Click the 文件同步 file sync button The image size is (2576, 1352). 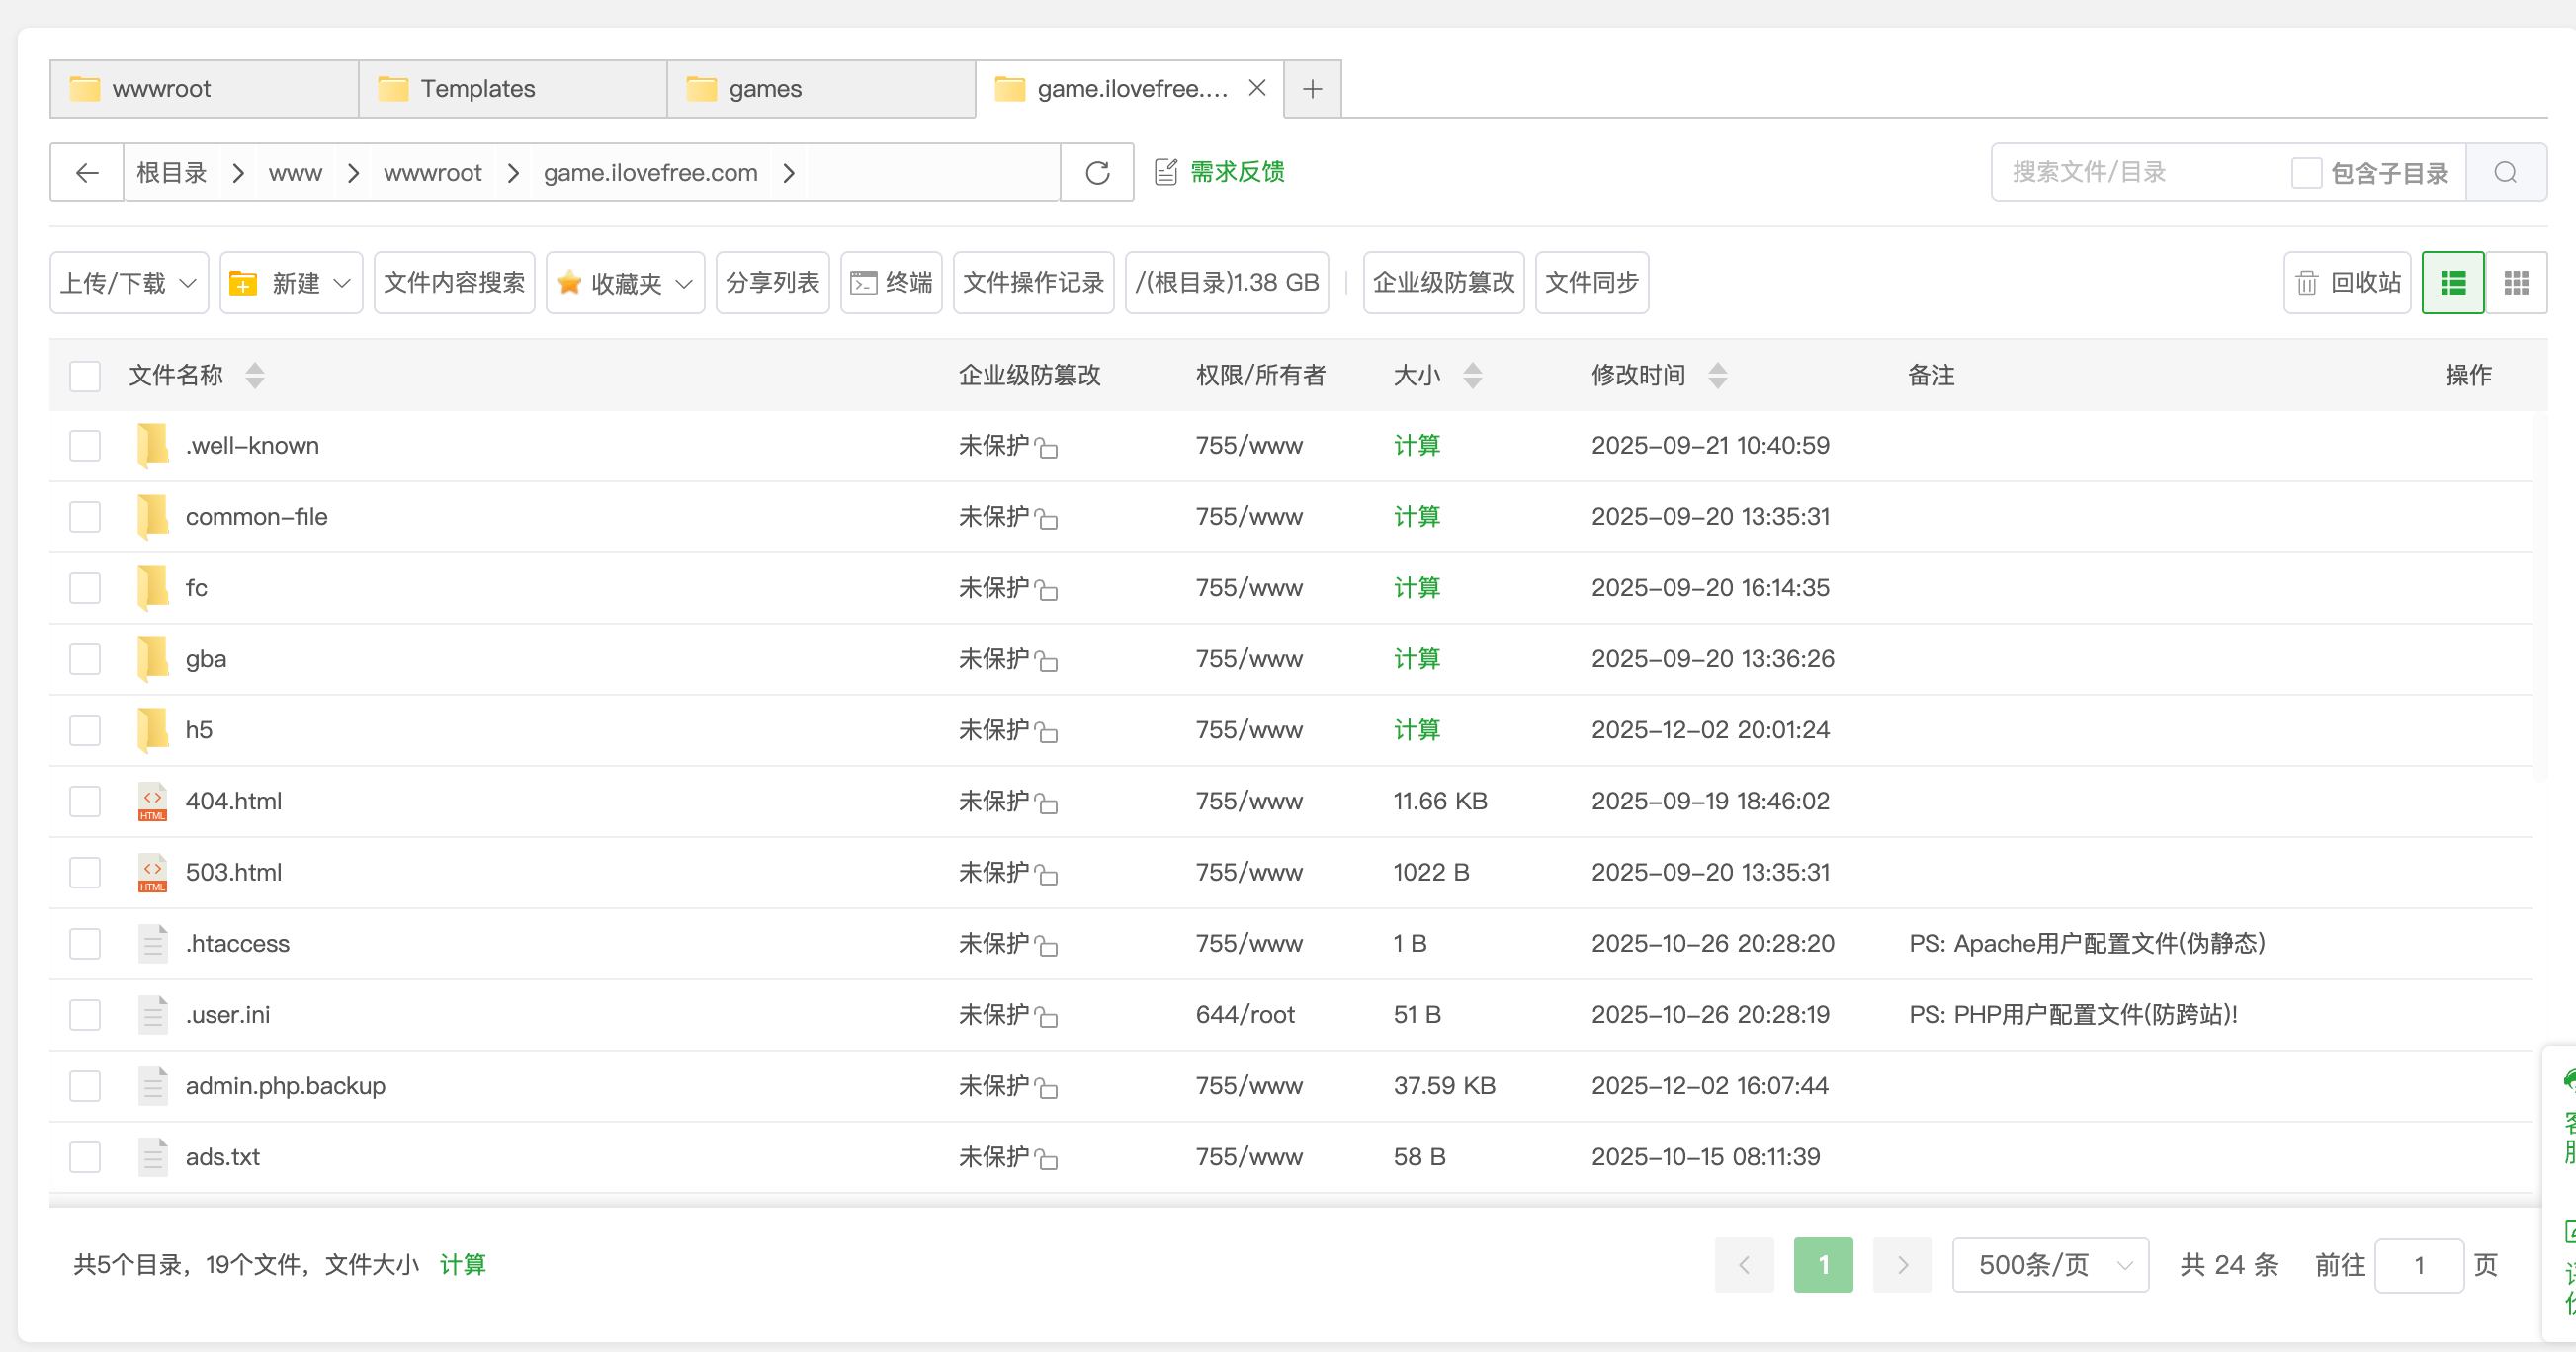[x=1591, y=283]
